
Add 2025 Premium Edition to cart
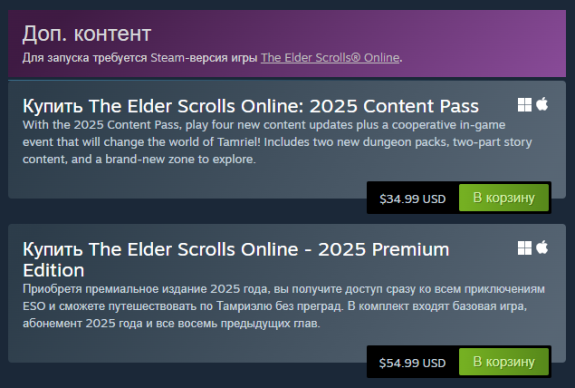coord(503,362)
